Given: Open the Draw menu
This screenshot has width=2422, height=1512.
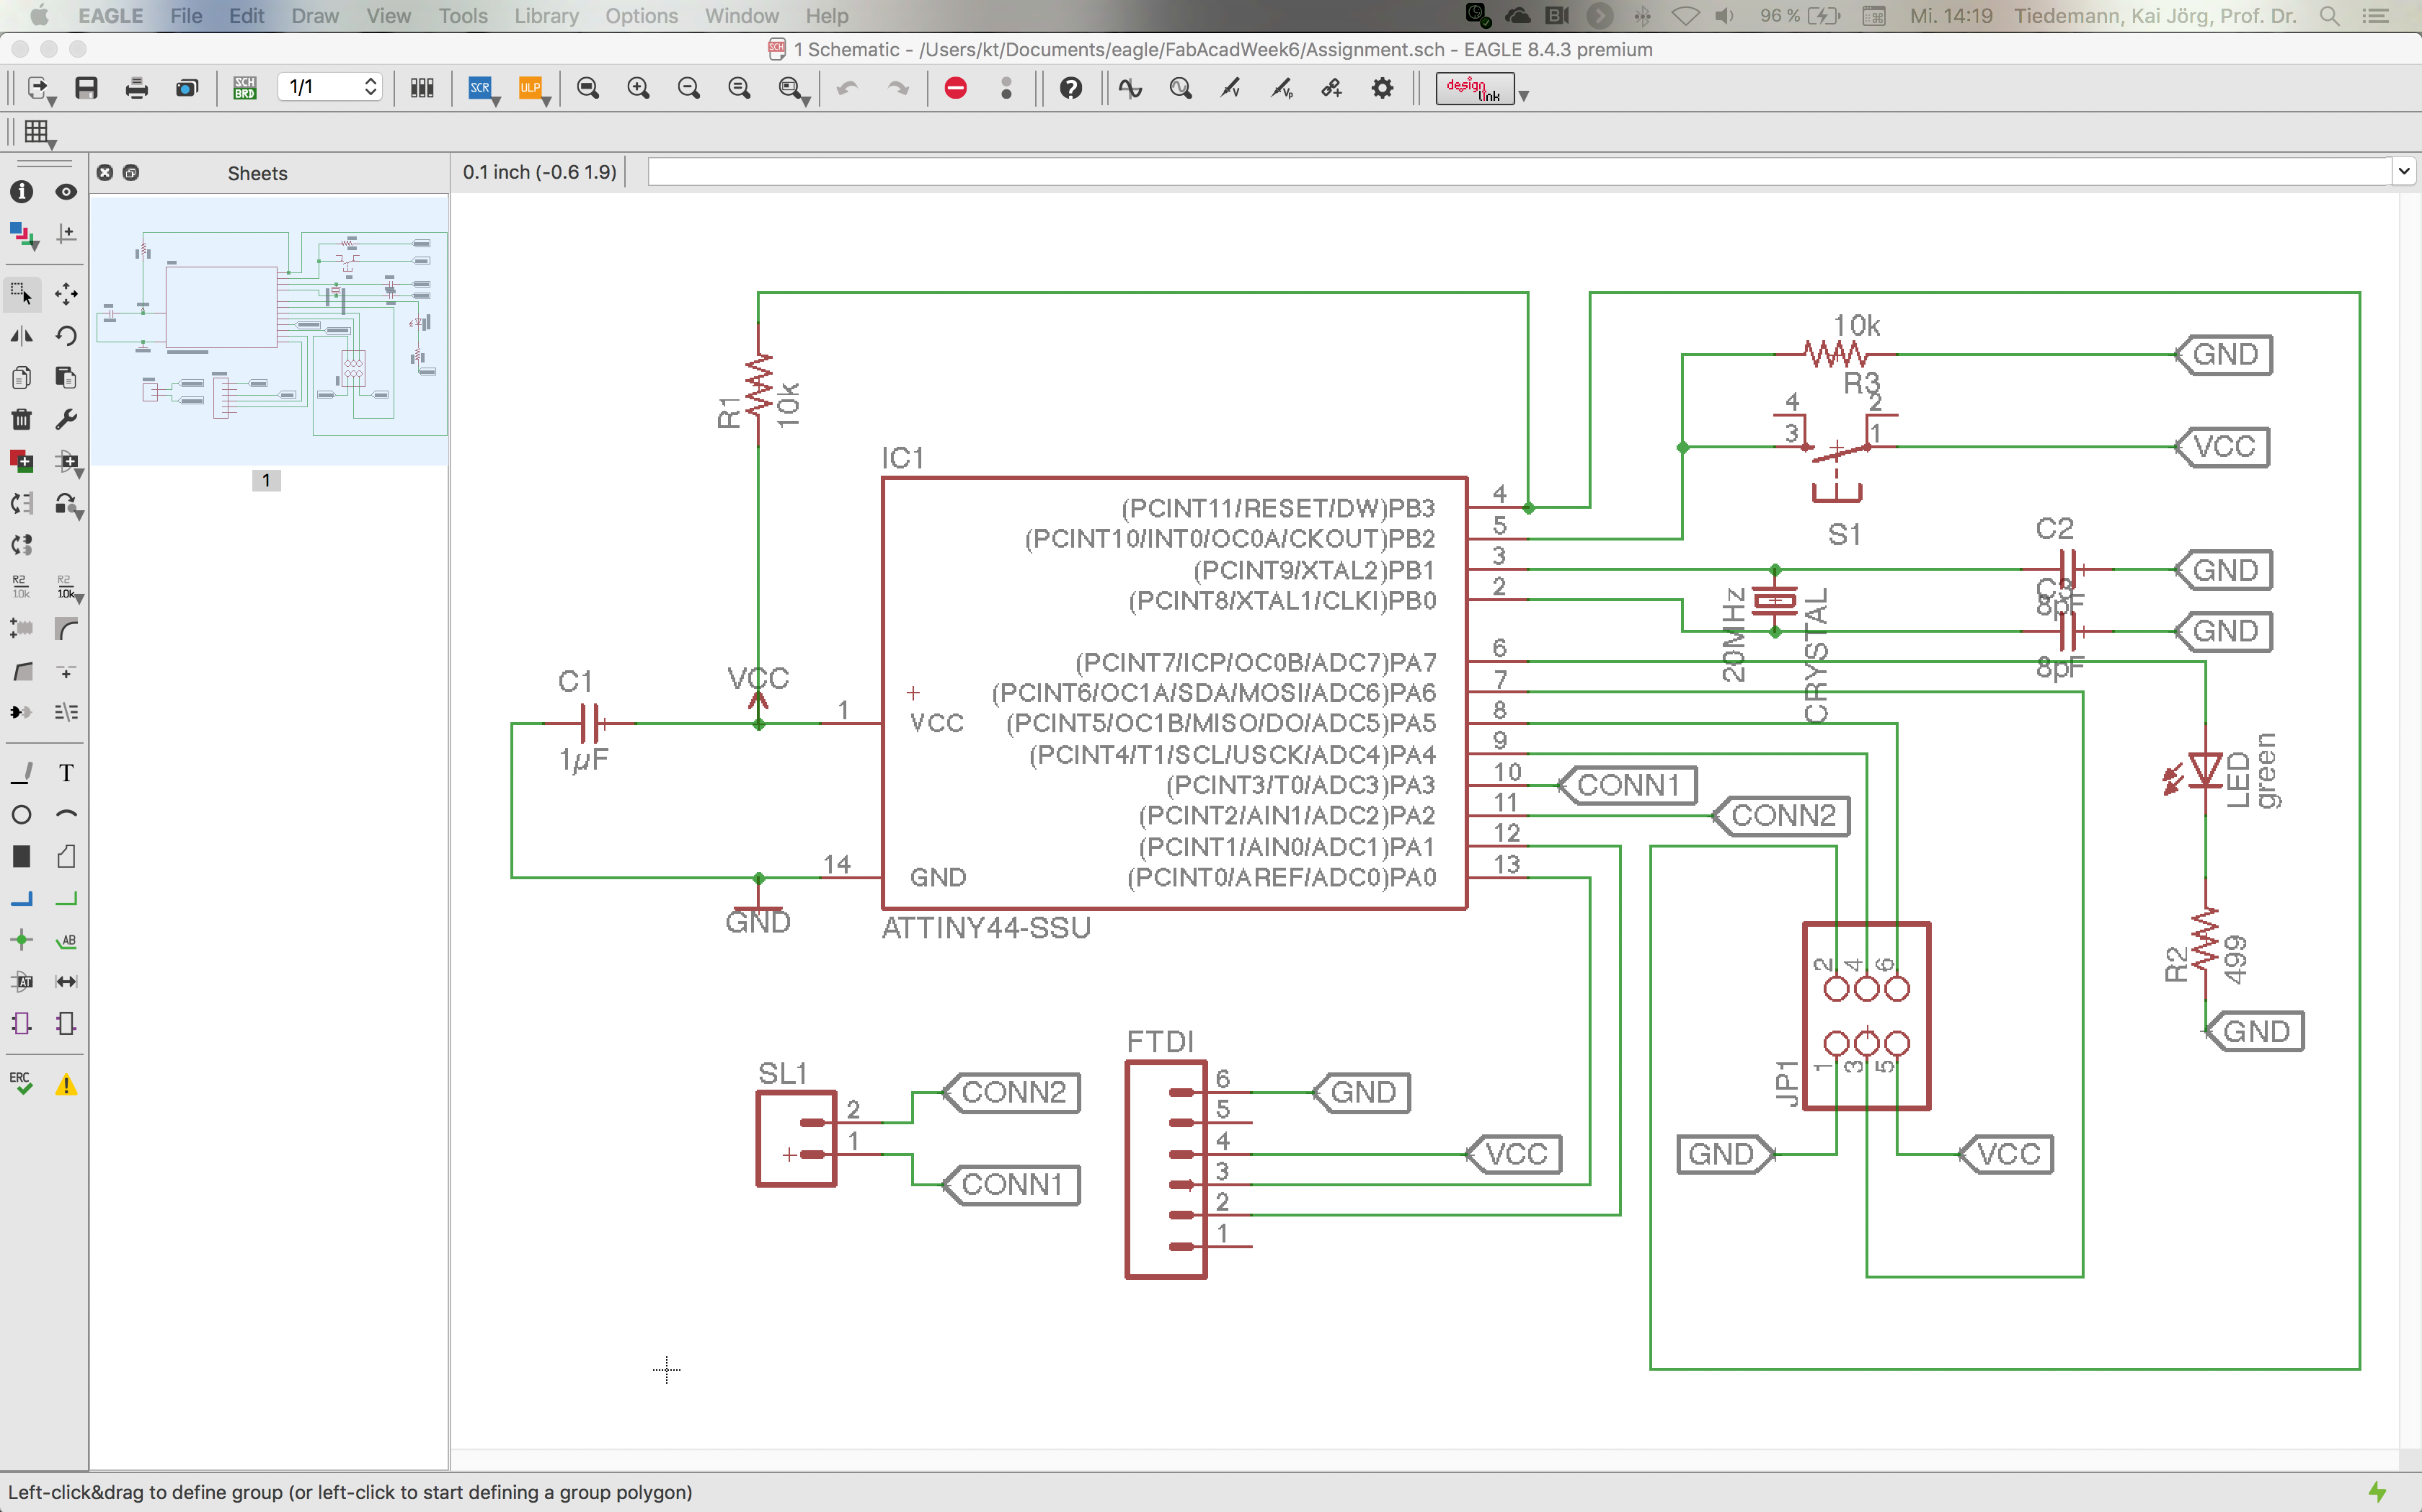Looking at the screenshot, I should [315, 16].
